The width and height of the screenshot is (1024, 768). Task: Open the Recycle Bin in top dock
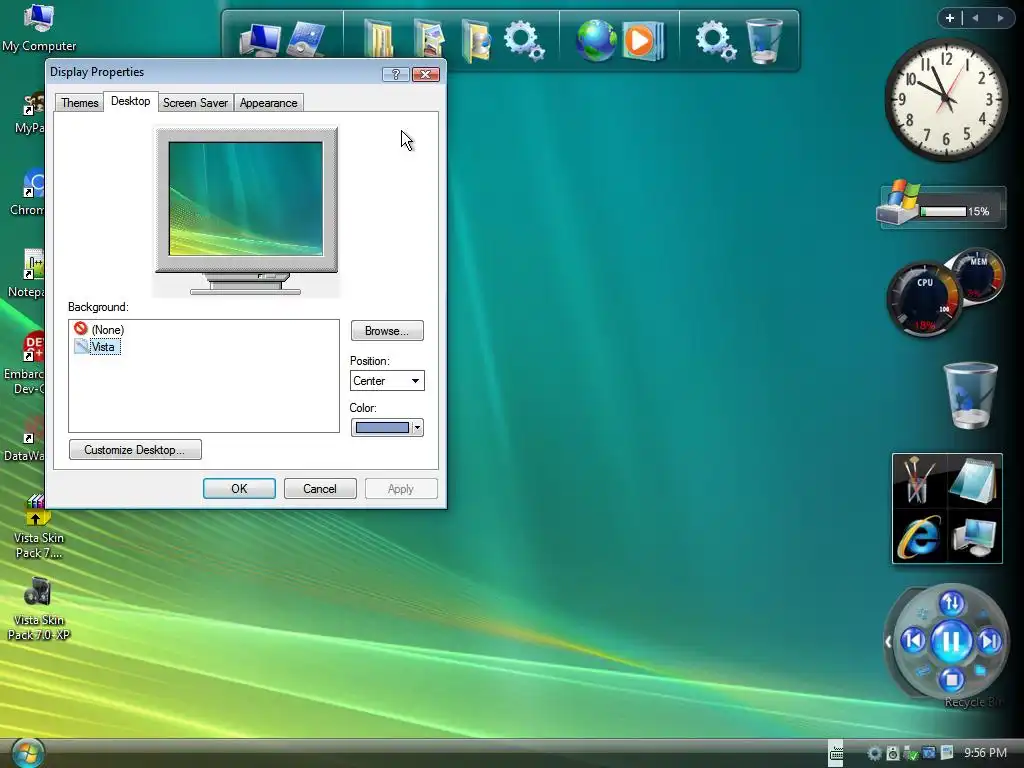pyautogui.click(x=763, y=41)
